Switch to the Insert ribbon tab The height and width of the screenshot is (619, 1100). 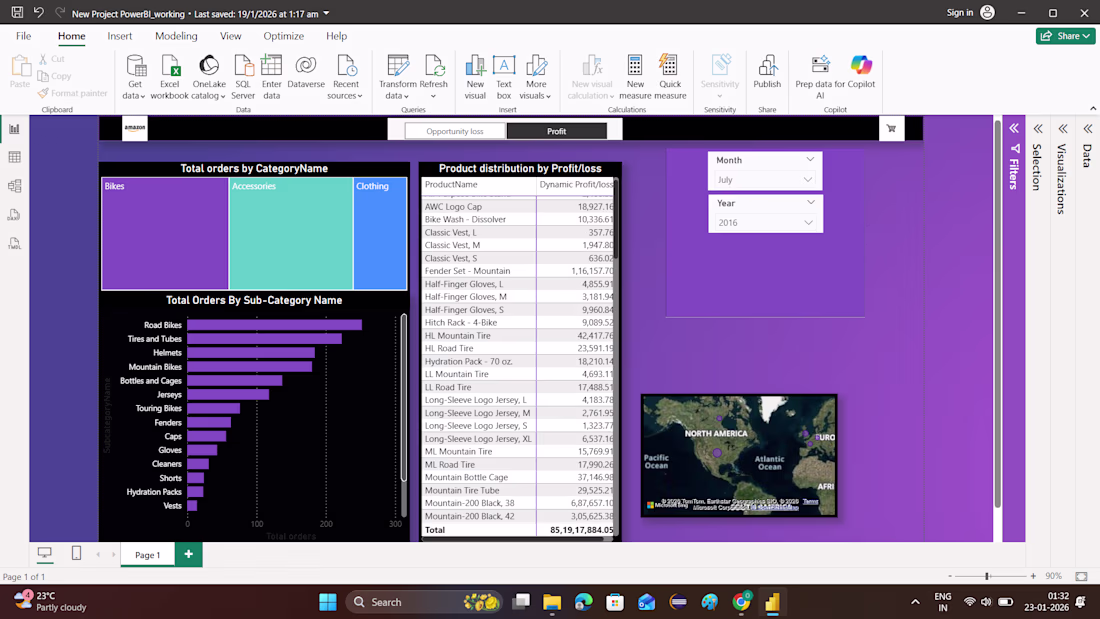point(119,36)
